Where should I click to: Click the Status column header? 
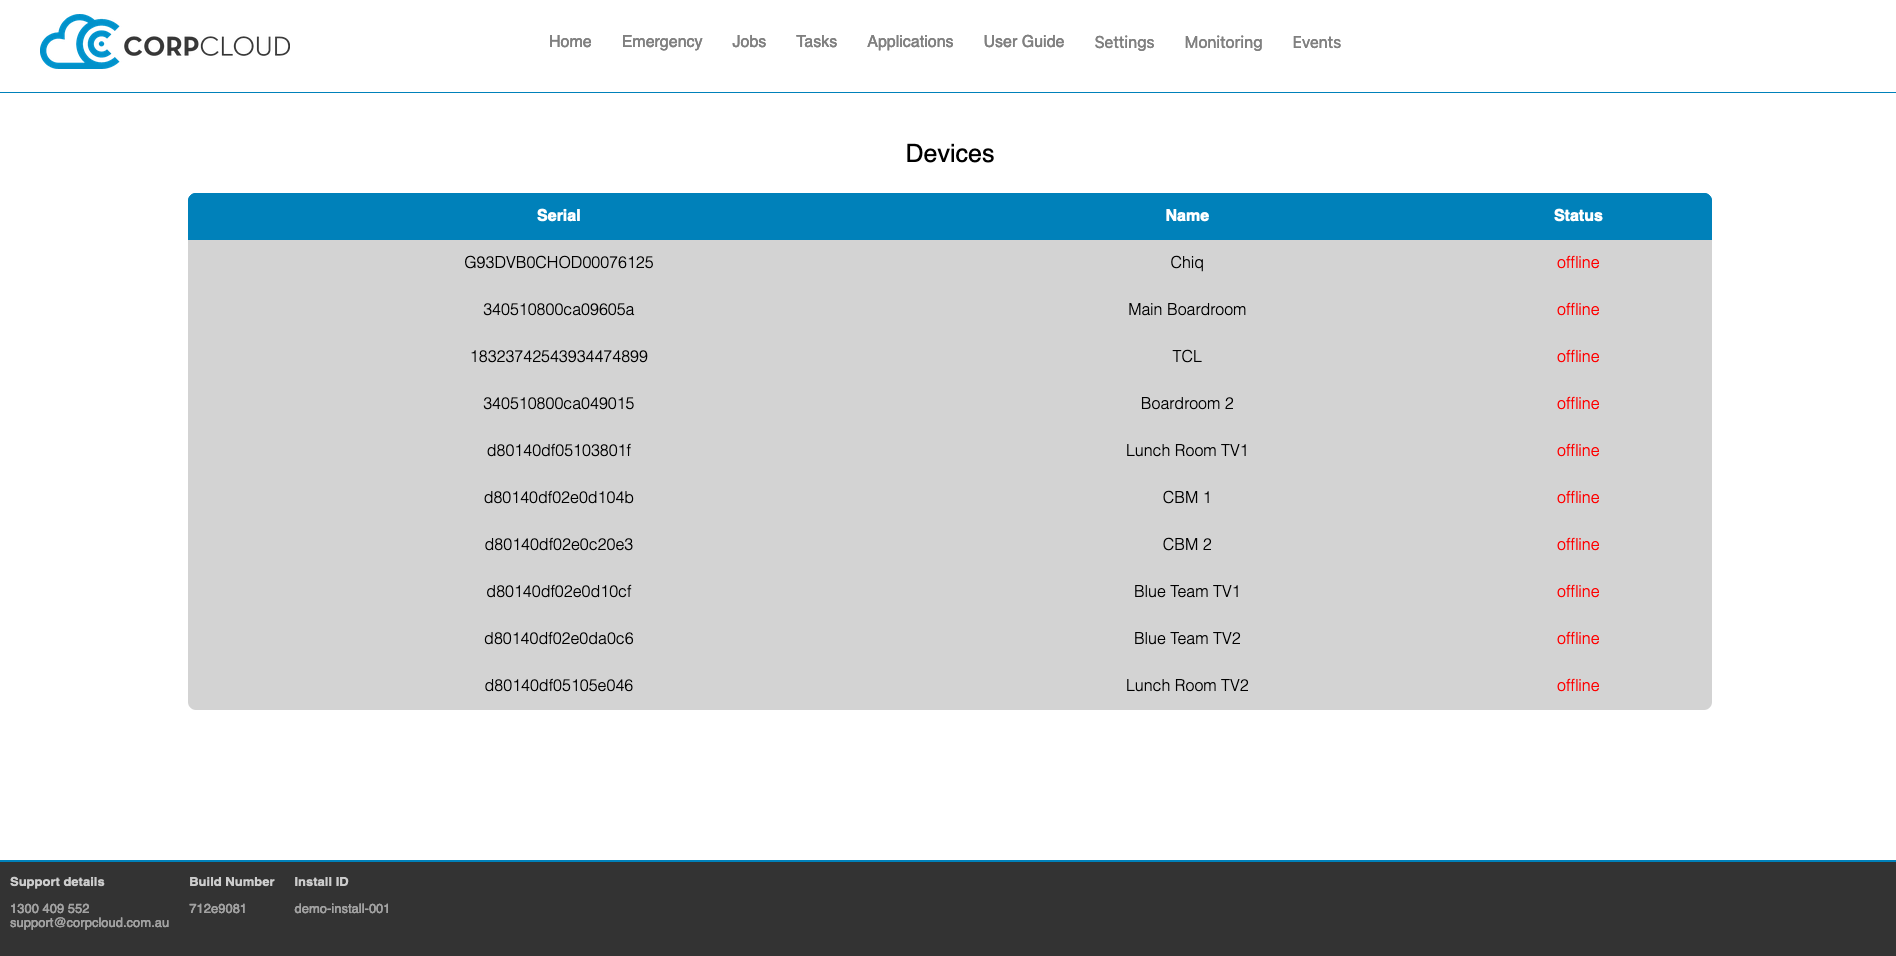1577,216
